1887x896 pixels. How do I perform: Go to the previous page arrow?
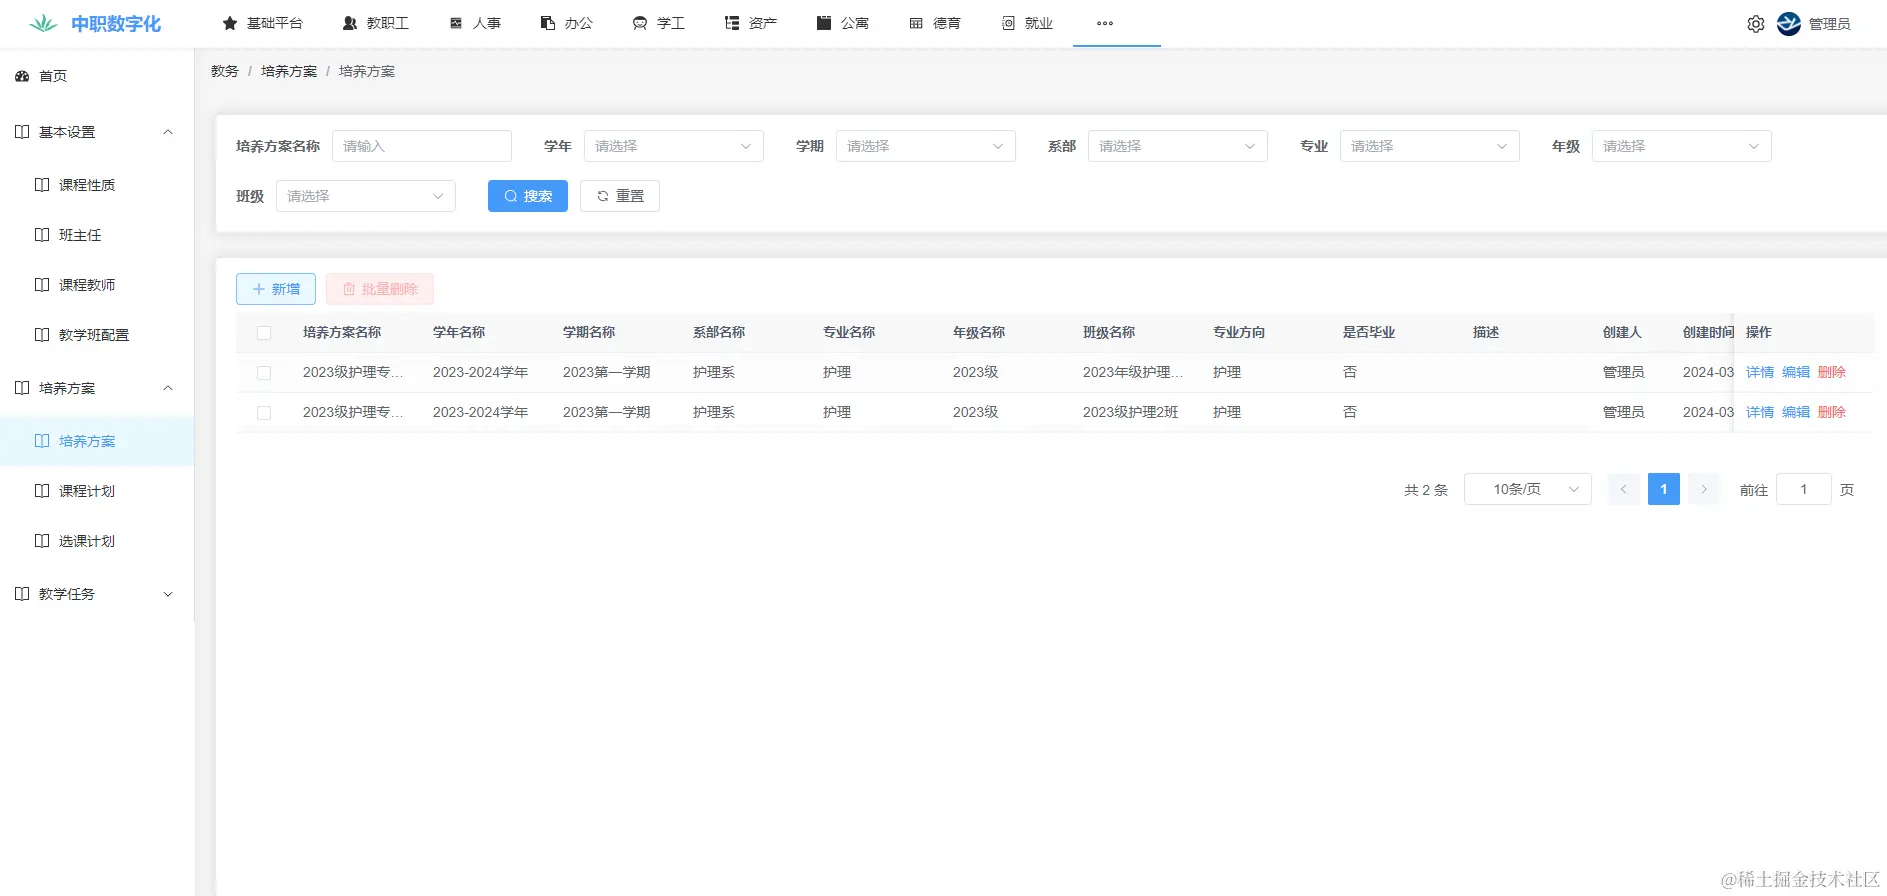1624,489
